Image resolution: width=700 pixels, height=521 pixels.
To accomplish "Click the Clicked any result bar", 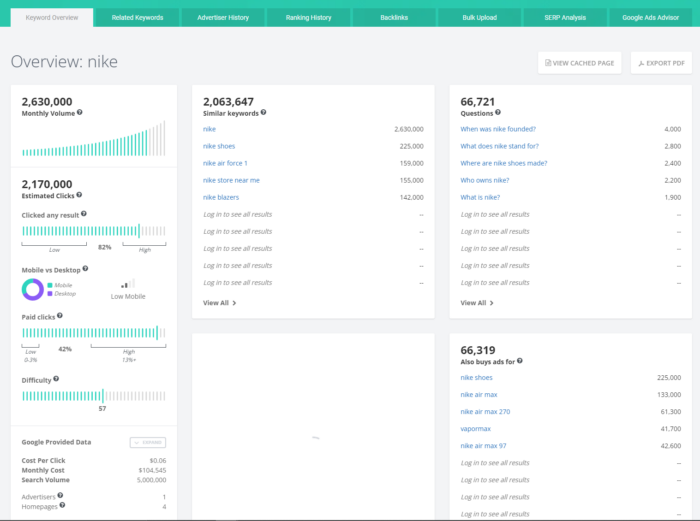I will pyautogui.click(x=94, y=231).
